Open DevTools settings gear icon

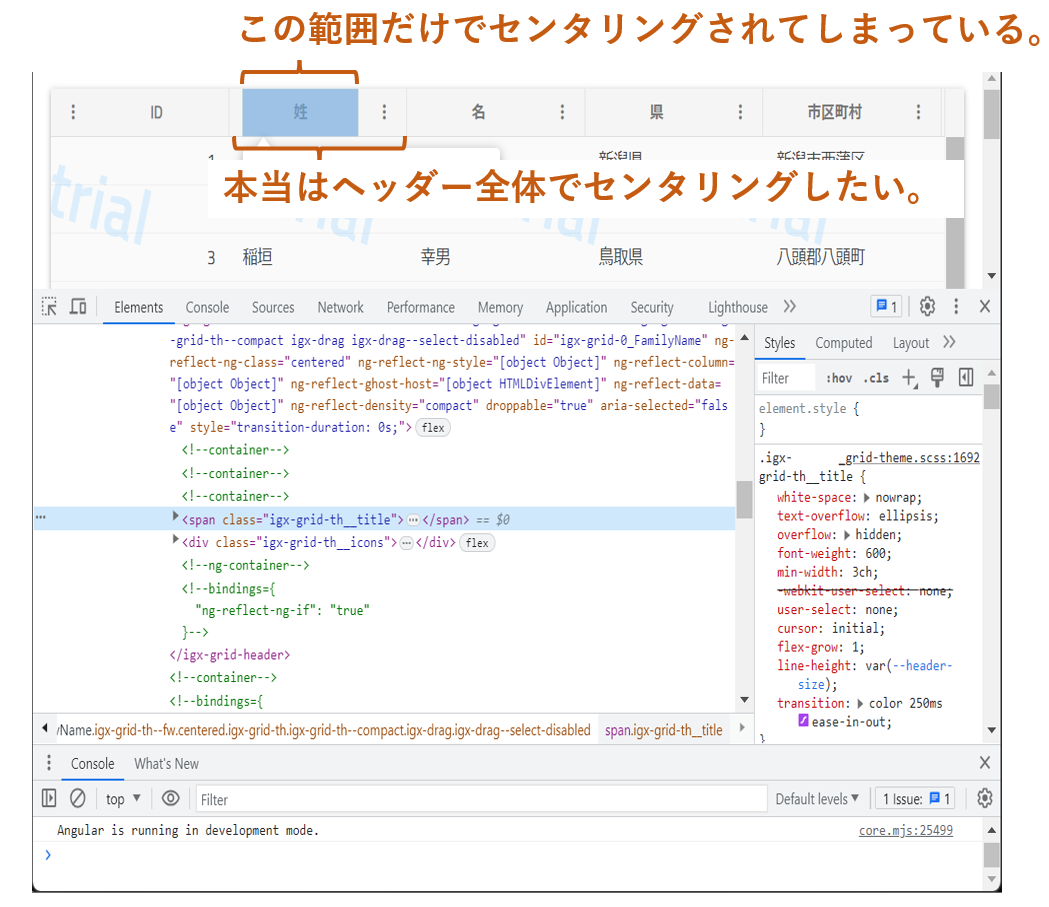tap(927, 307)
